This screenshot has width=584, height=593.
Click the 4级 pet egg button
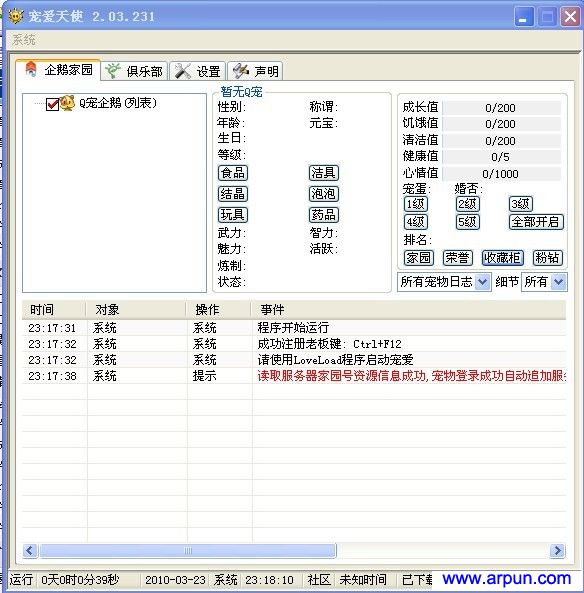(x=416, y=222)
